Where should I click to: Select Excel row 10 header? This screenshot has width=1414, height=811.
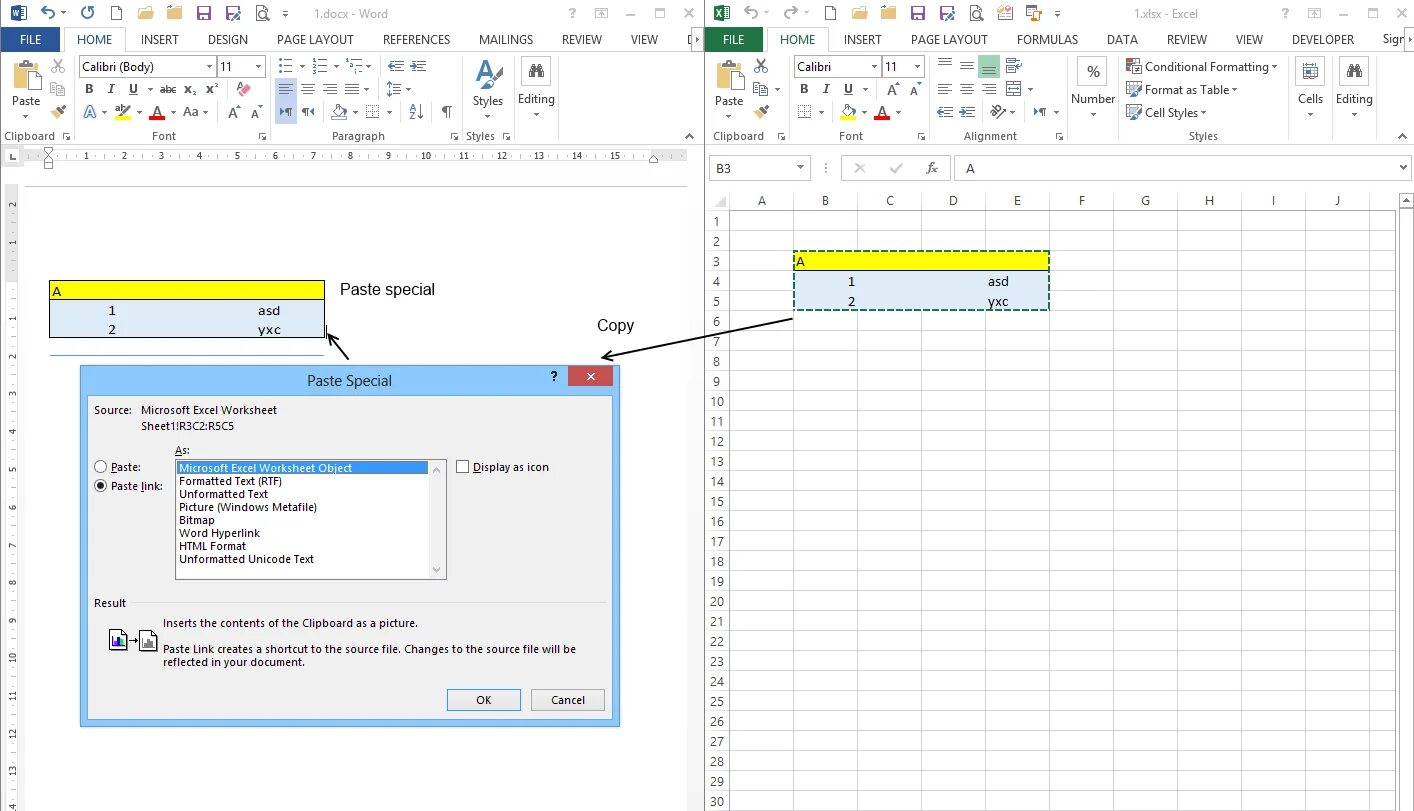coord(716,401)
